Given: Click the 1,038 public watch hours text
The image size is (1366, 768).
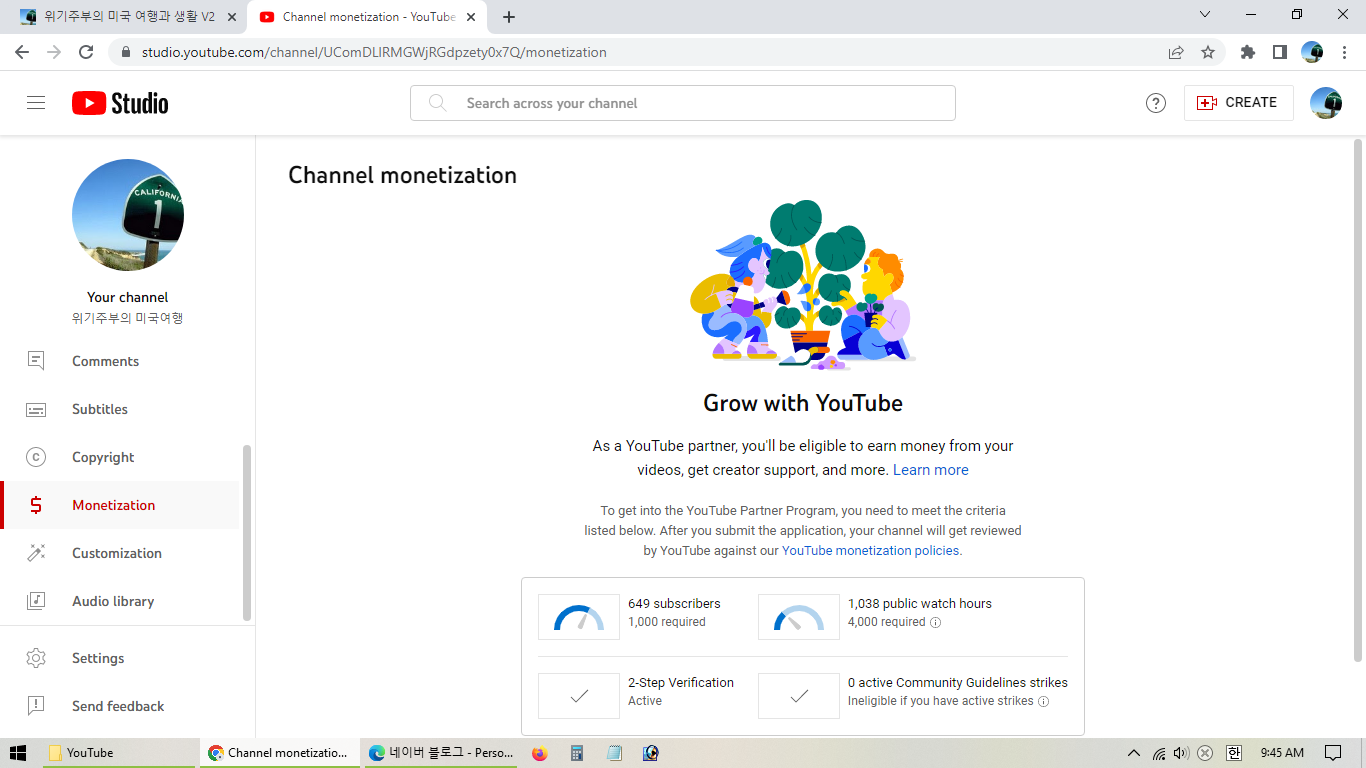Looking at the screenshot, I should [920, 604].
